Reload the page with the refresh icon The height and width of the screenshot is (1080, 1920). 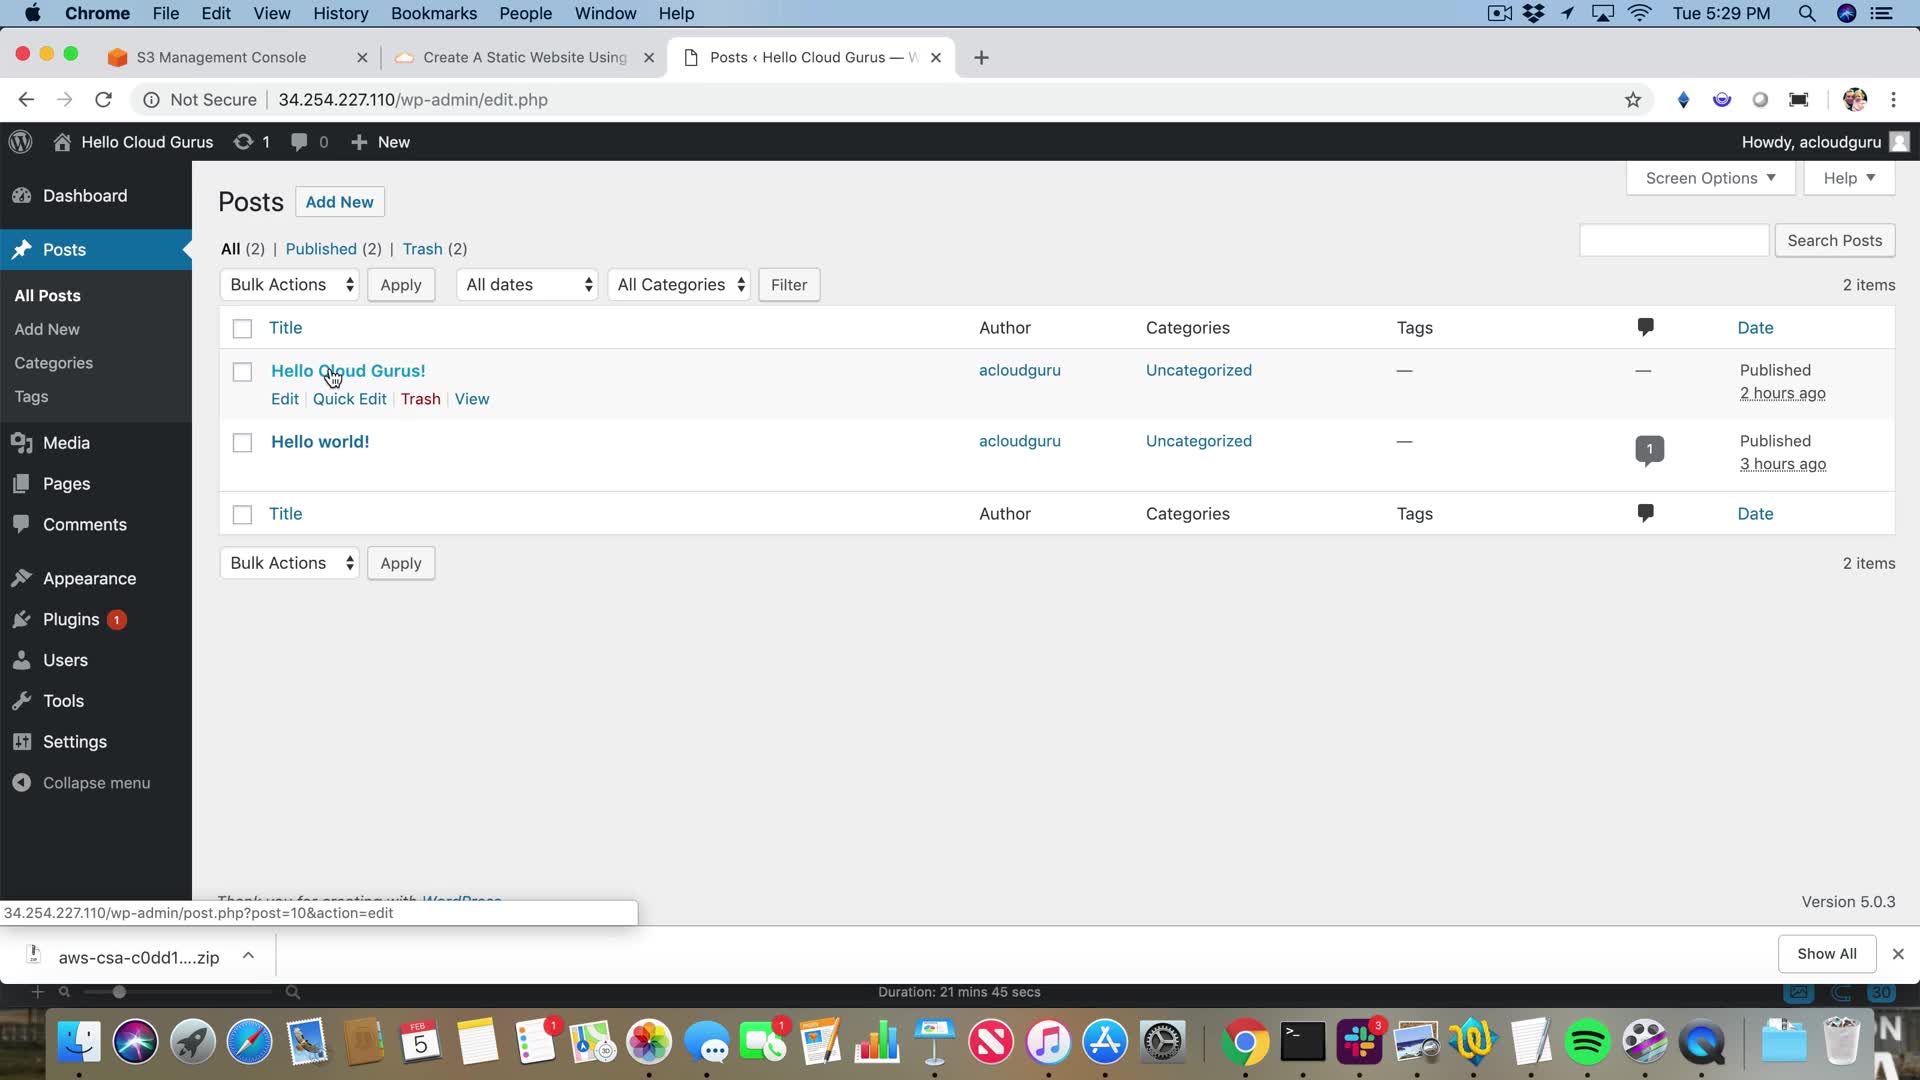103,100
